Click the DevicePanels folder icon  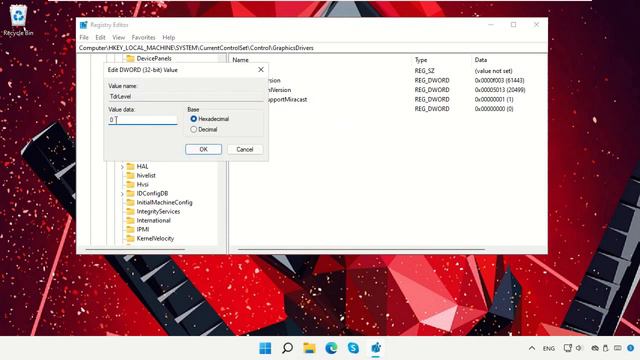tap(131, 58)
